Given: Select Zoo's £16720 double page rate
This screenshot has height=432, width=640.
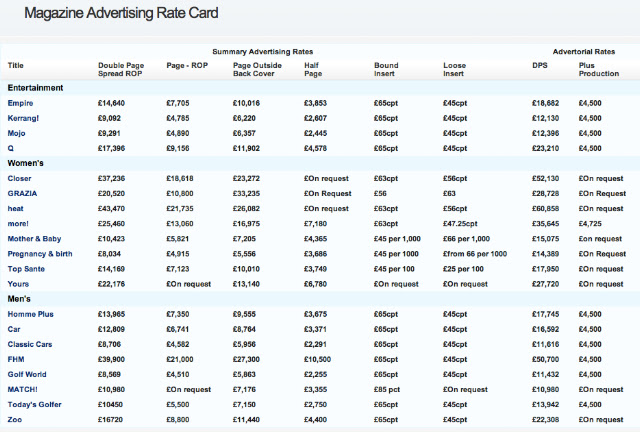Looking at the screenshot, I should (x=111, y=420).
